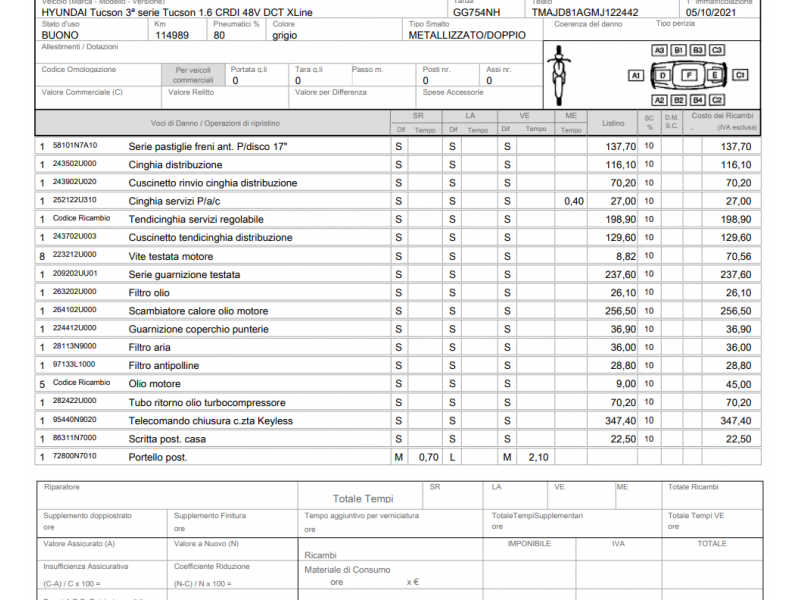This screenshot has height=600, width=800.
Task: Select damage zone C2 on car diagram
Action: (x=717, y=100)
